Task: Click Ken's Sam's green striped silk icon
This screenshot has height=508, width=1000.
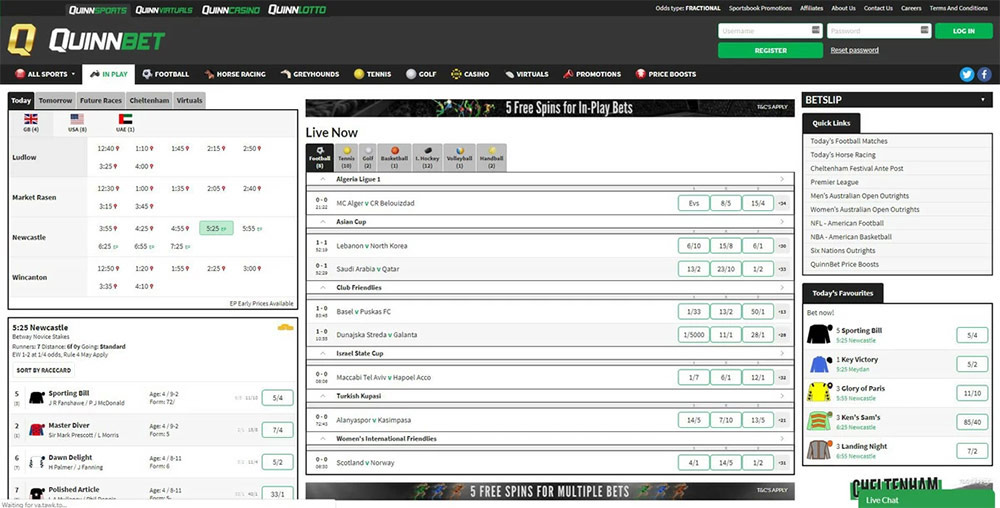Action: 818,421
